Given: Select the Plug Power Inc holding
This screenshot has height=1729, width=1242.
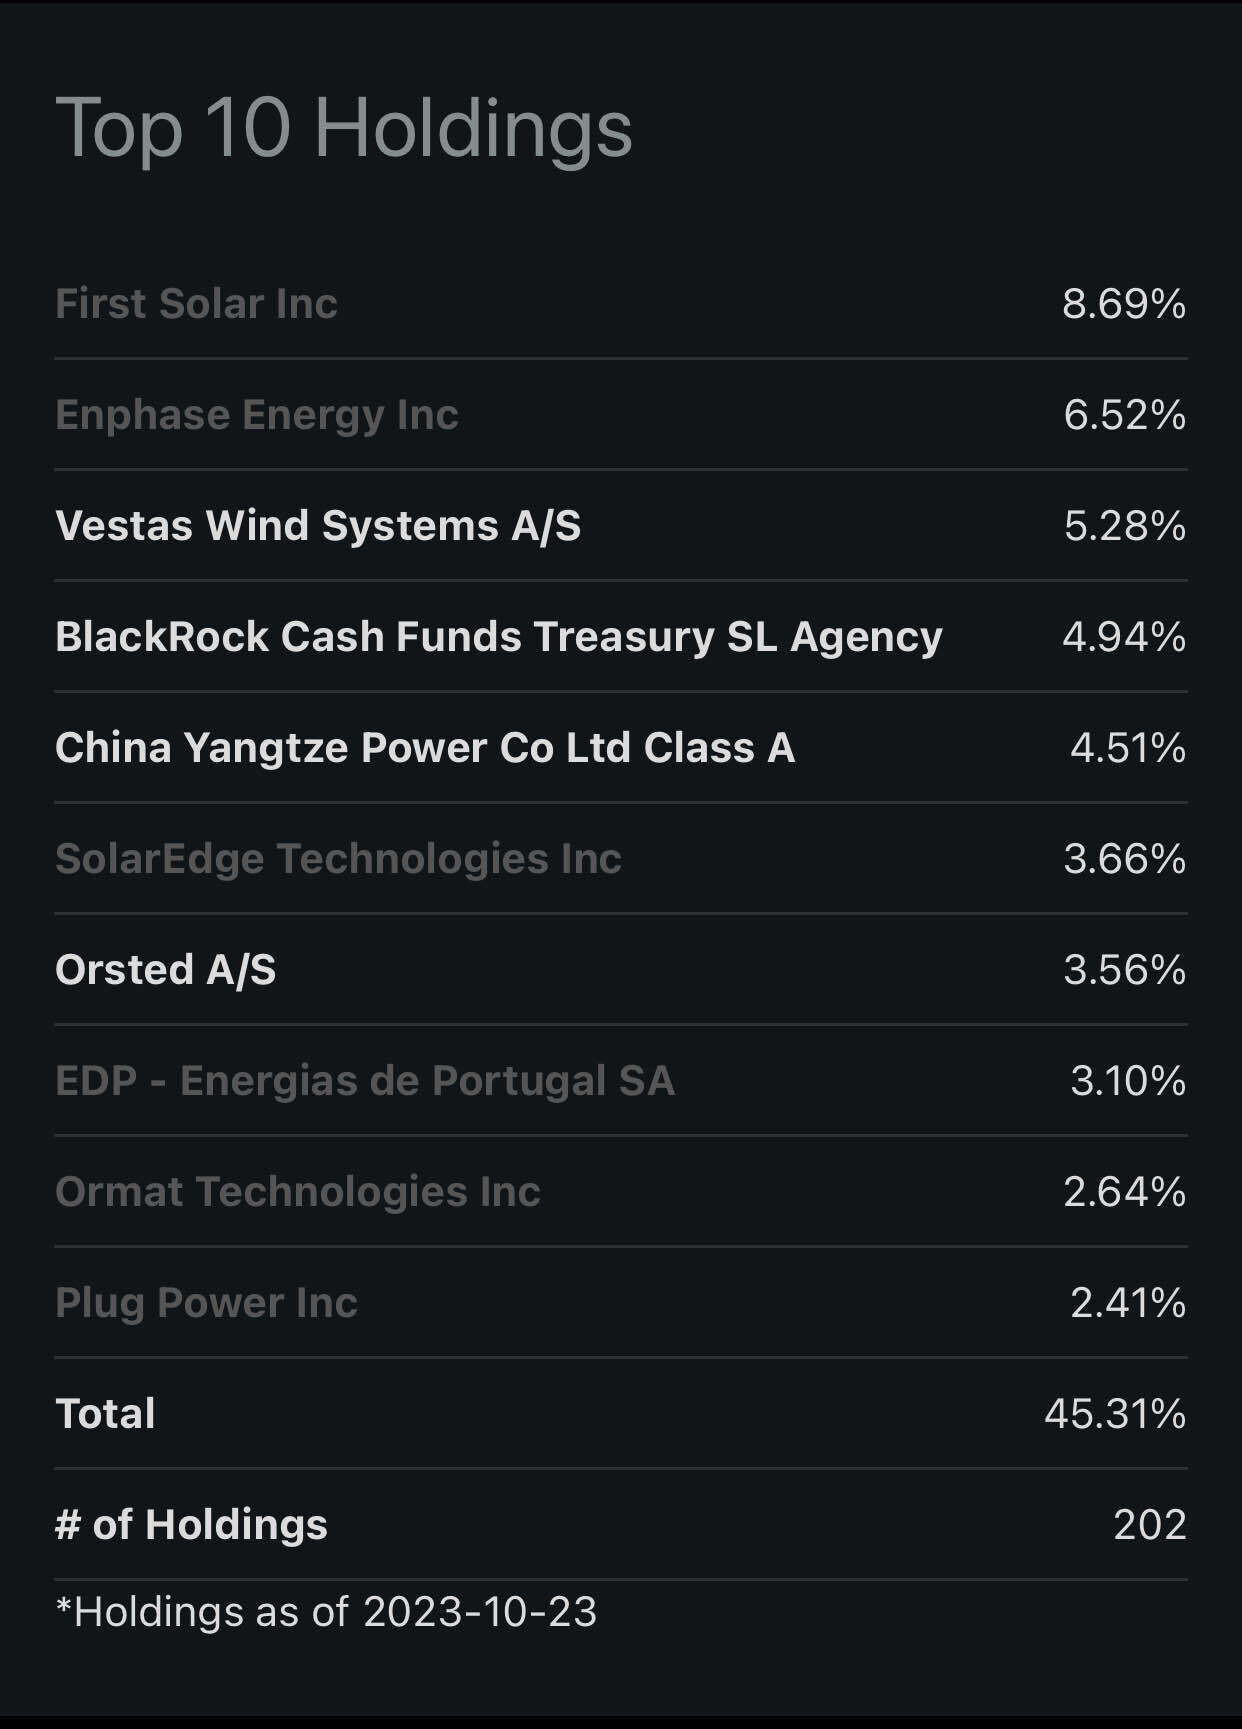Looking at the screenshot, I should (206, 1303).
